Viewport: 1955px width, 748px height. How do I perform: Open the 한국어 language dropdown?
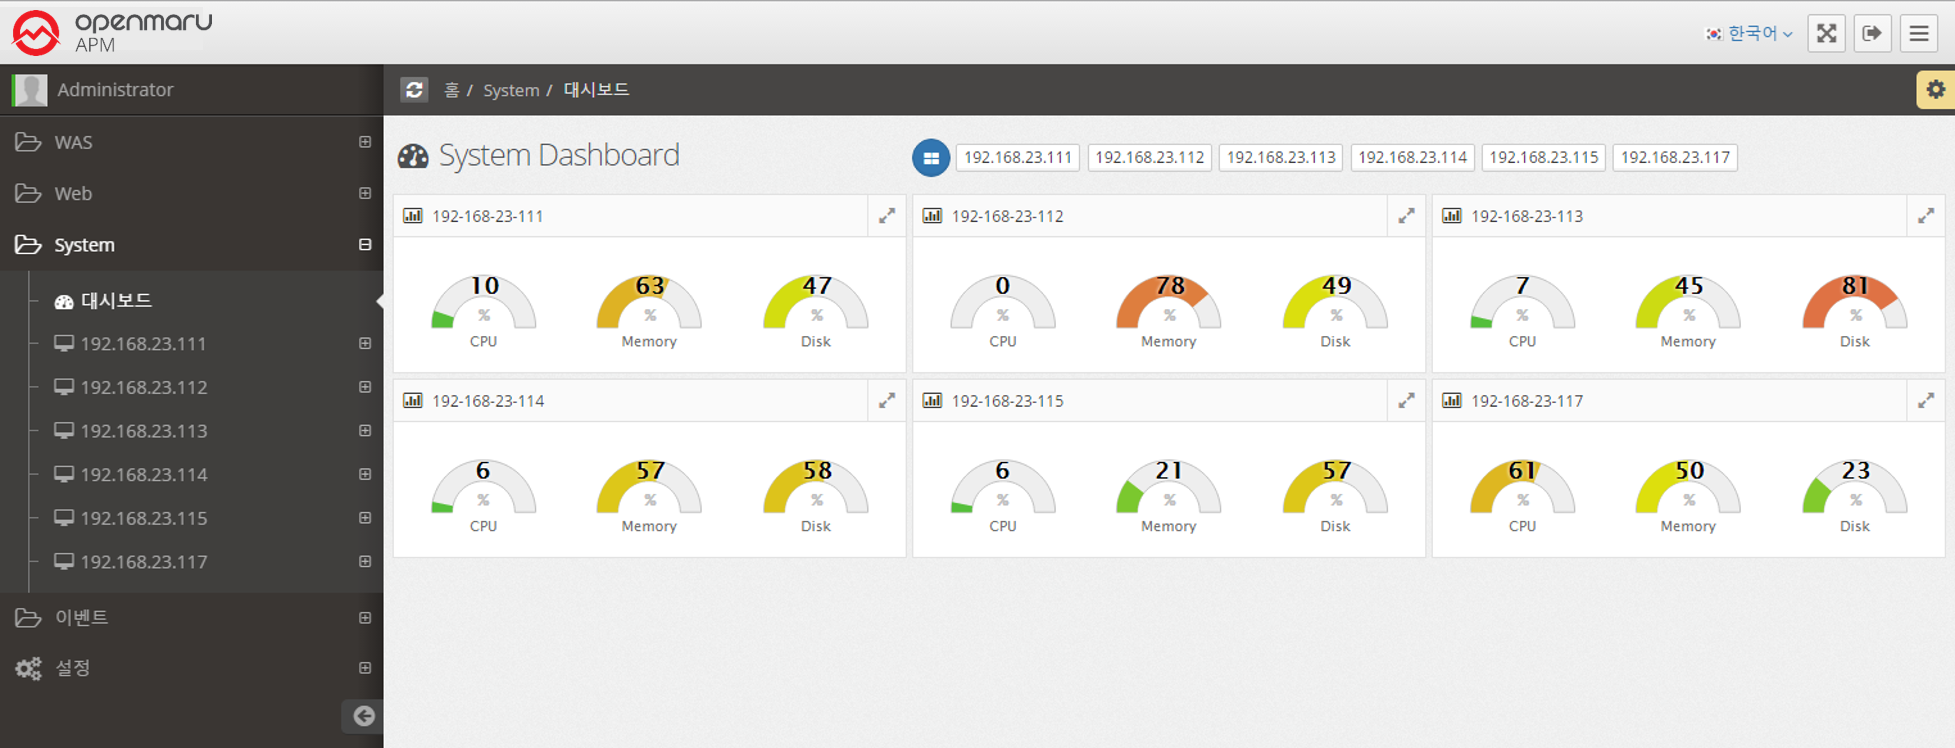point(1749,33)
